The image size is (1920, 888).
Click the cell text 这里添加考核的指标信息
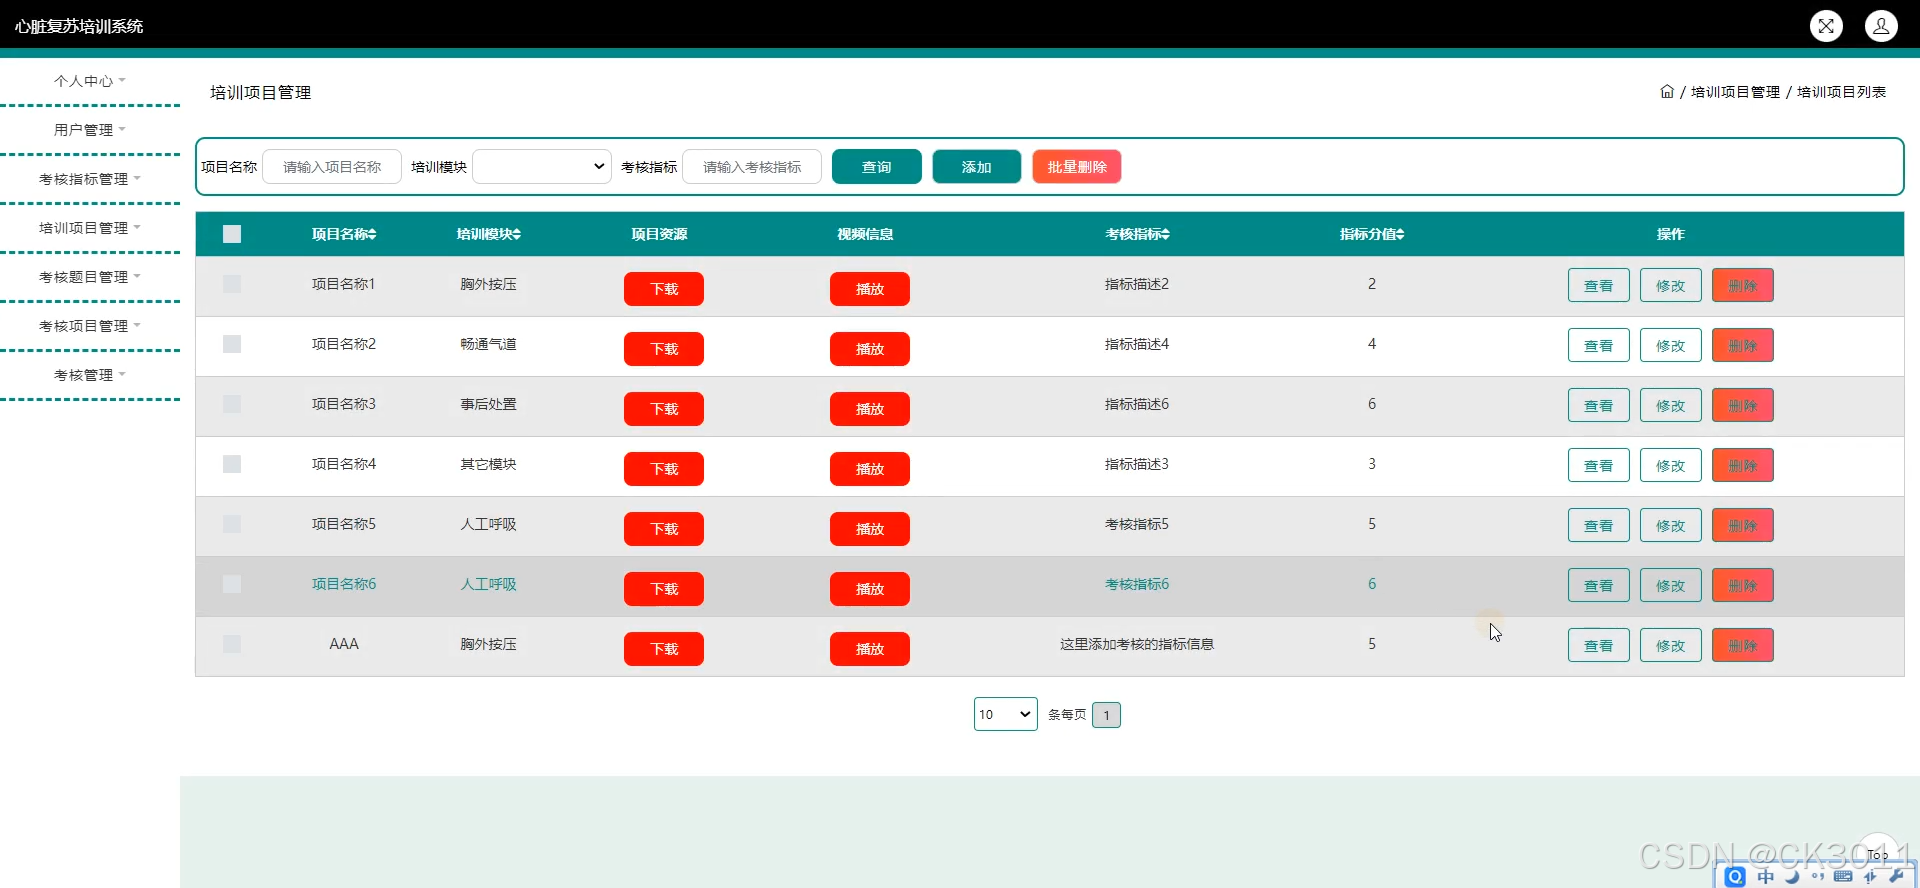(1137, 644)
